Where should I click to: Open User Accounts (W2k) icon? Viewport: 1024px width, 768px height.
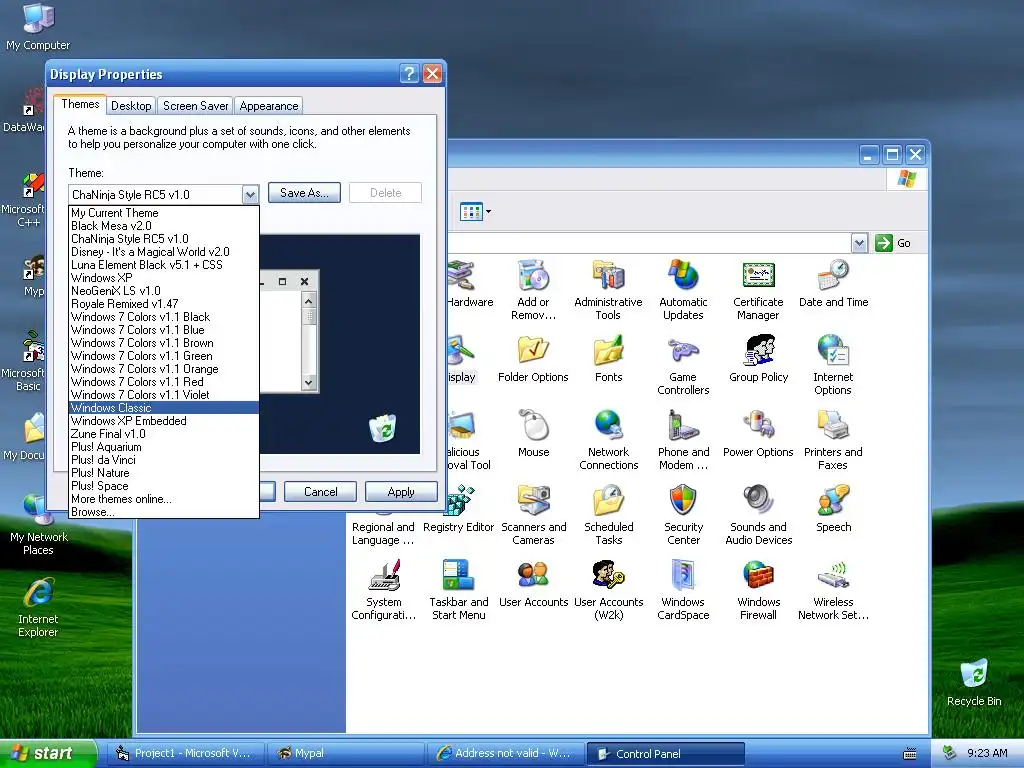click(608, 590)
